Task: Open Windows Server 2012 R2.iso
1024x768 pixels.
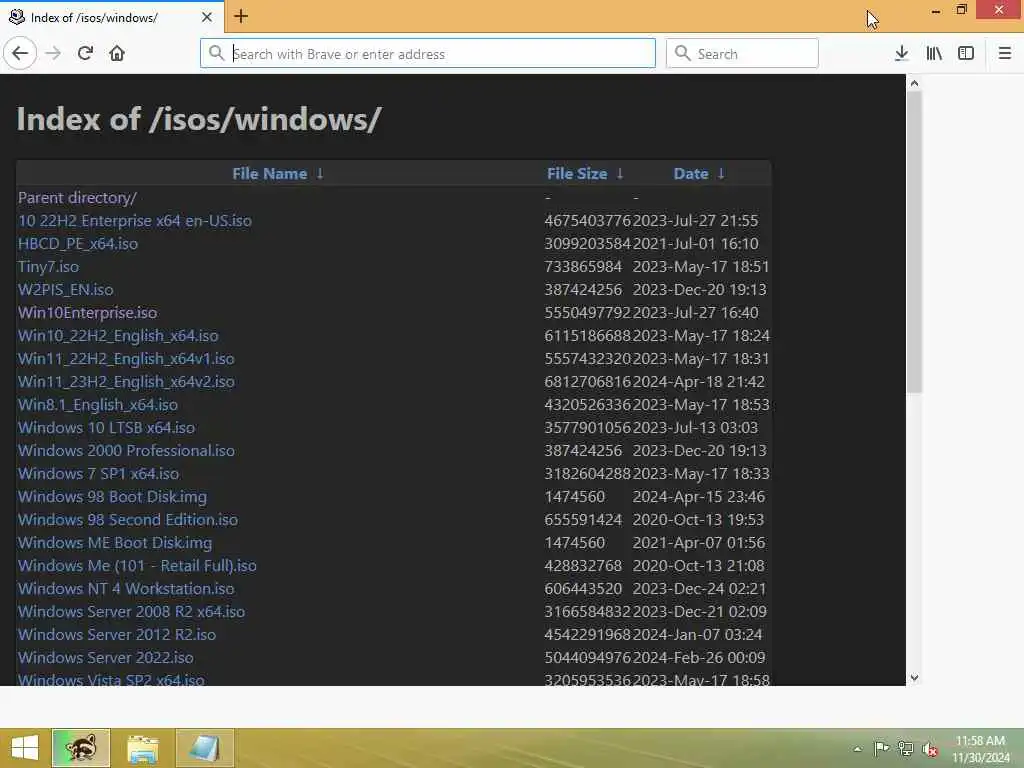Action: point(117,635)
